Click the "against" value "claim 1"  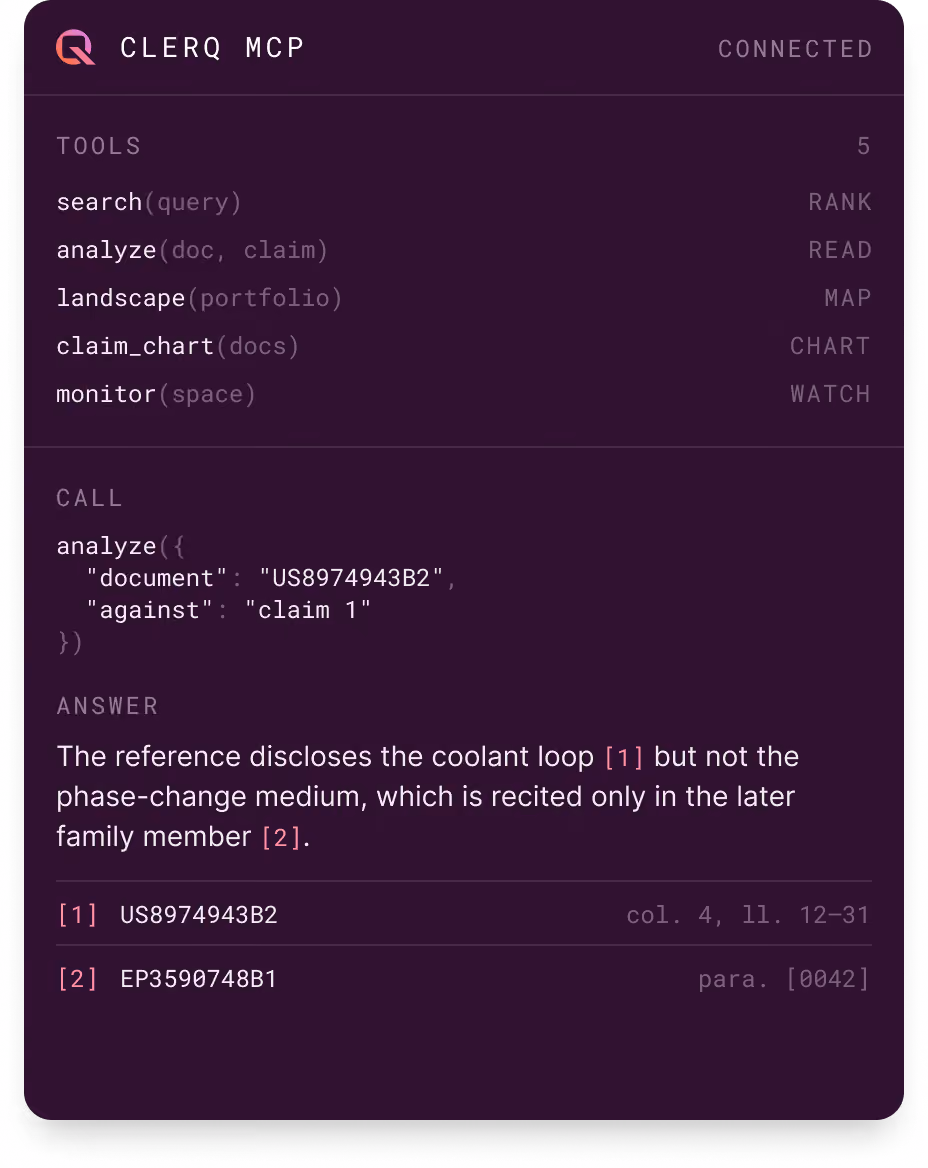click(x=308, y=610)
